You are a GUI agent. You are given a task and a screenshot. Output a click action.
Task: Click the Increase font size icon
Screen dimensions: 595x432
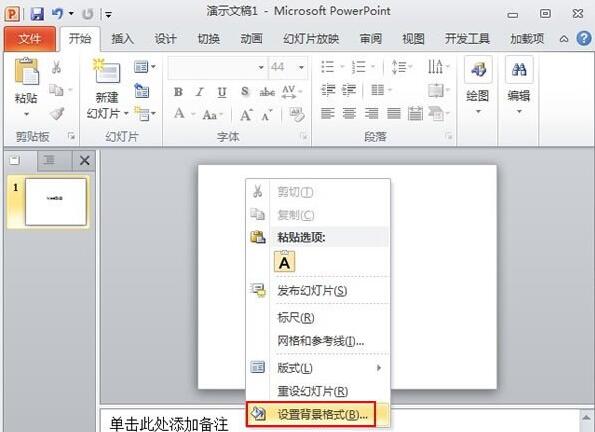[x=246, y=114]
